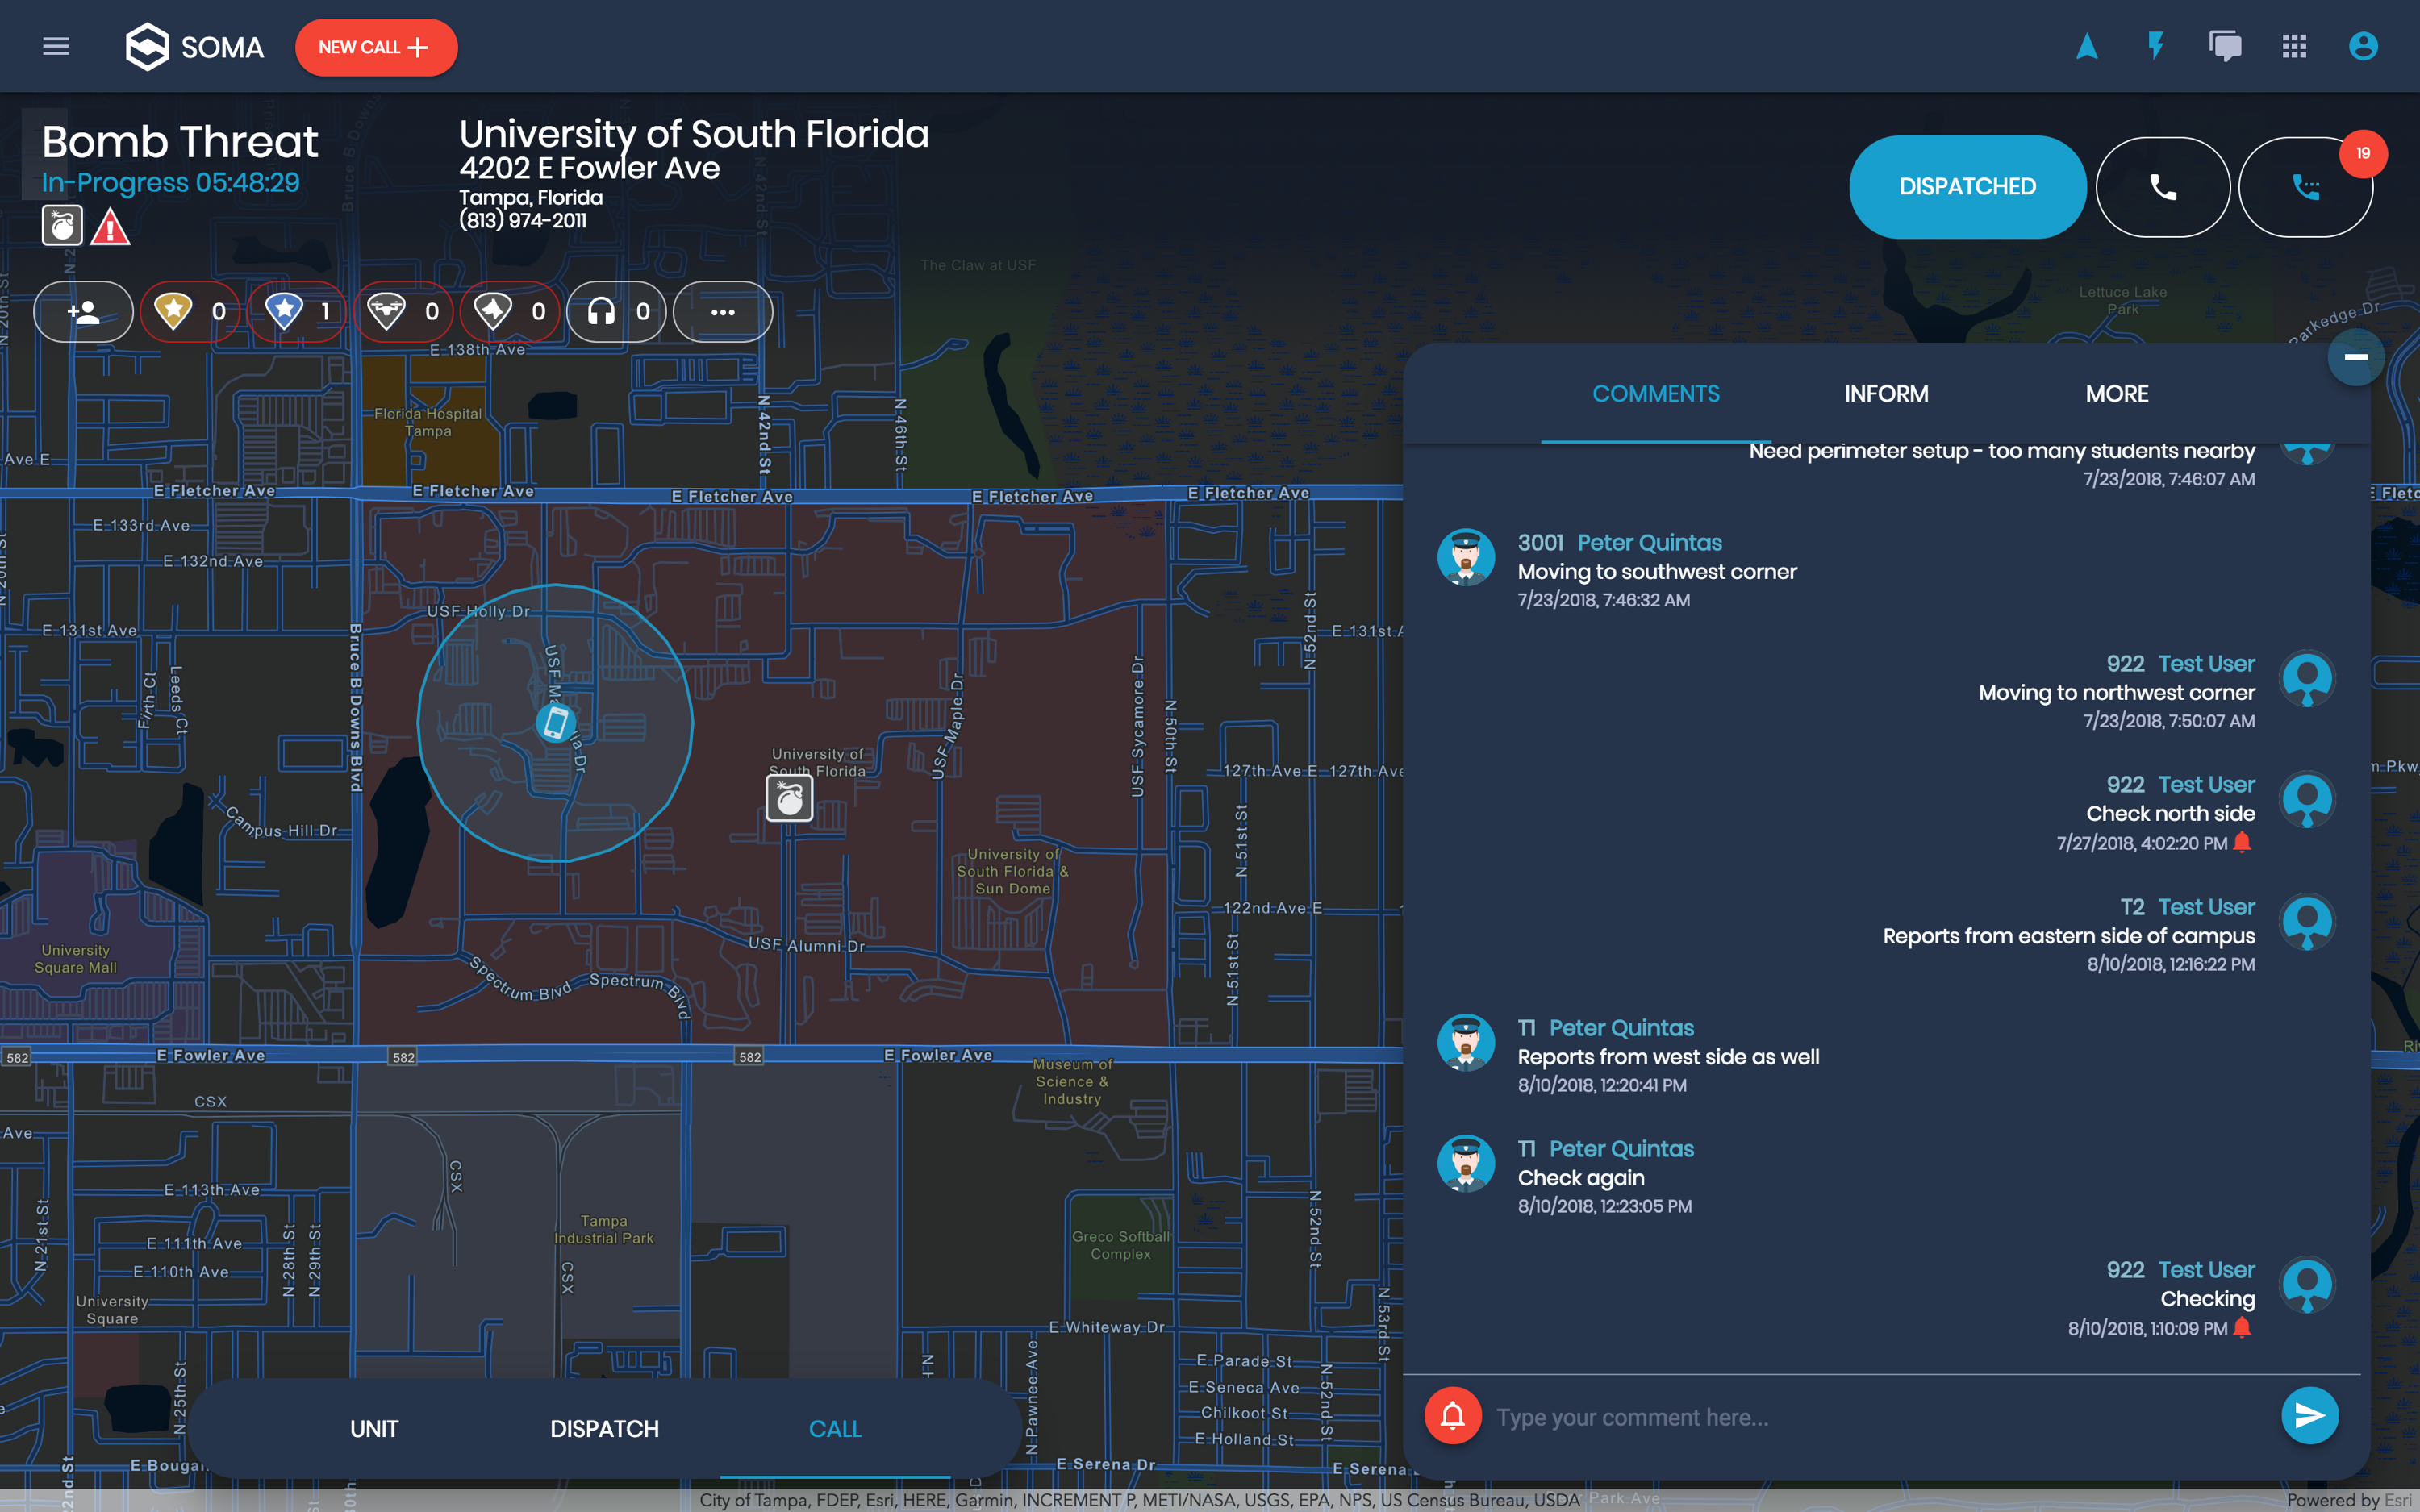Click the phone call button
This screenshot has width=2420, height=1512.
point(2163,187)
